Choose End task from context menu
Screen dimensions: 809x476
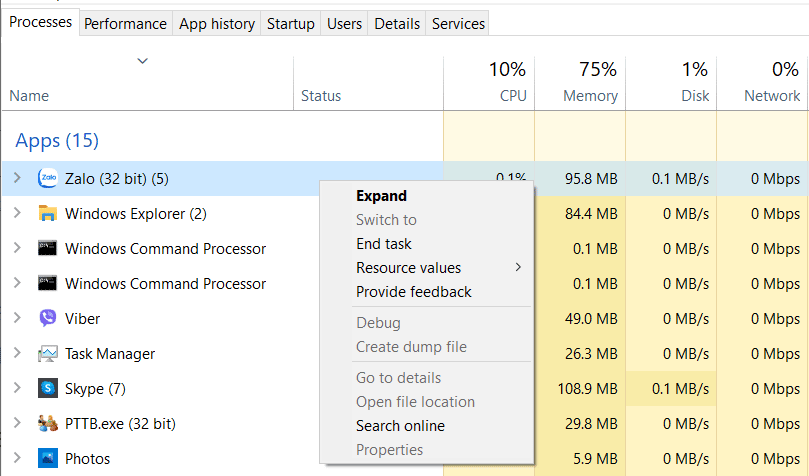click(x=384, y=244)
